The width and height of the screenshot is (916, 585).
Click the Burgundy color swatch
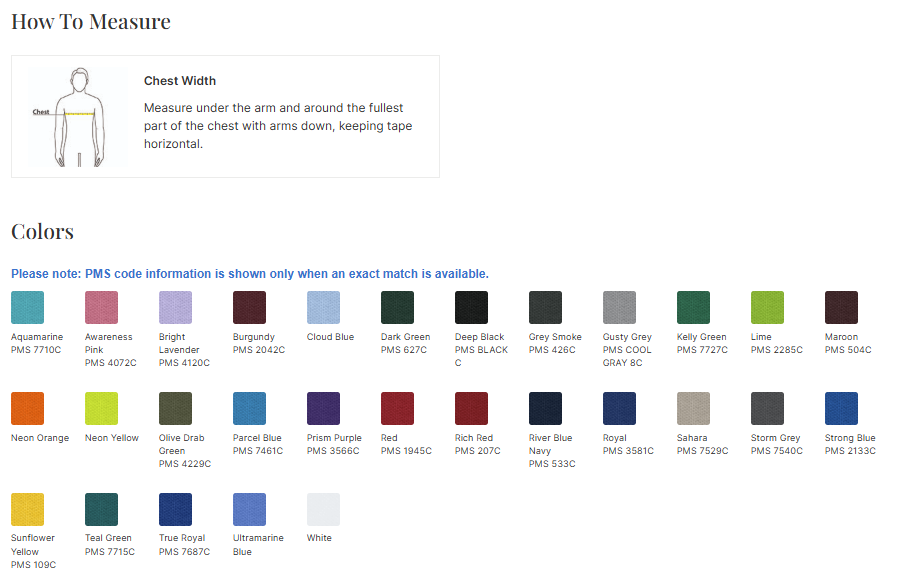(249, 308)
